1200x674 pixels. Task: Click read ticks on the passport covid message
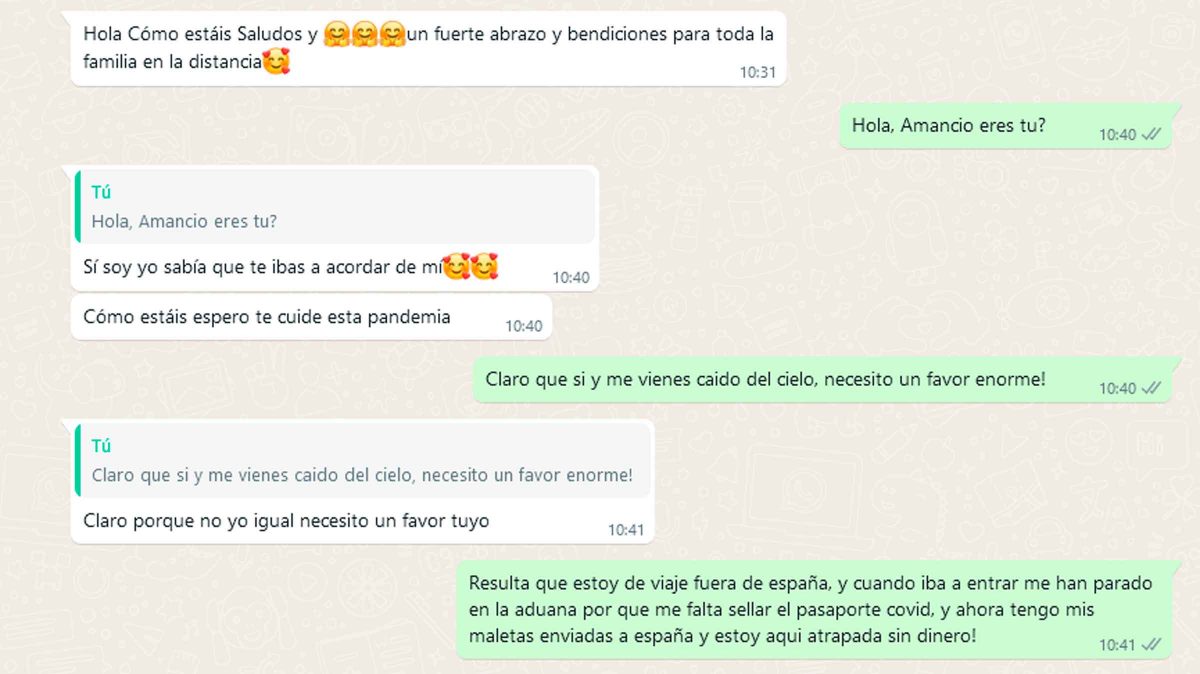pos(1151,645)
